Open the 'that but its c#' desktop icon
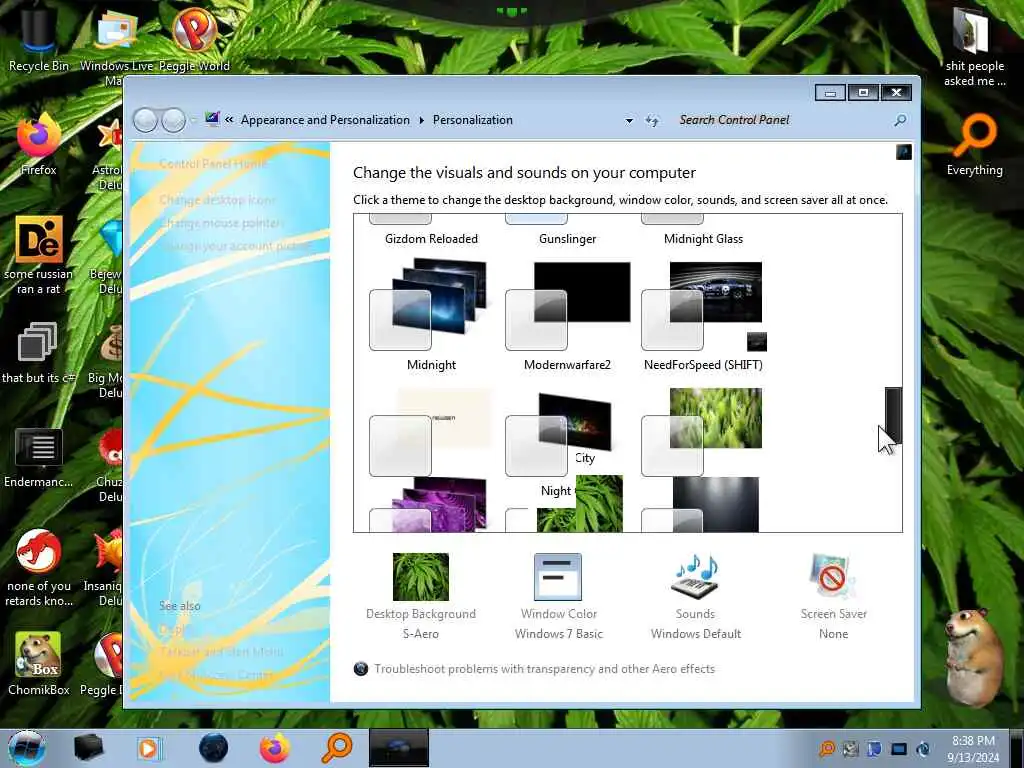This screenshot has height=768, width=1024. [x=38, y=353]
